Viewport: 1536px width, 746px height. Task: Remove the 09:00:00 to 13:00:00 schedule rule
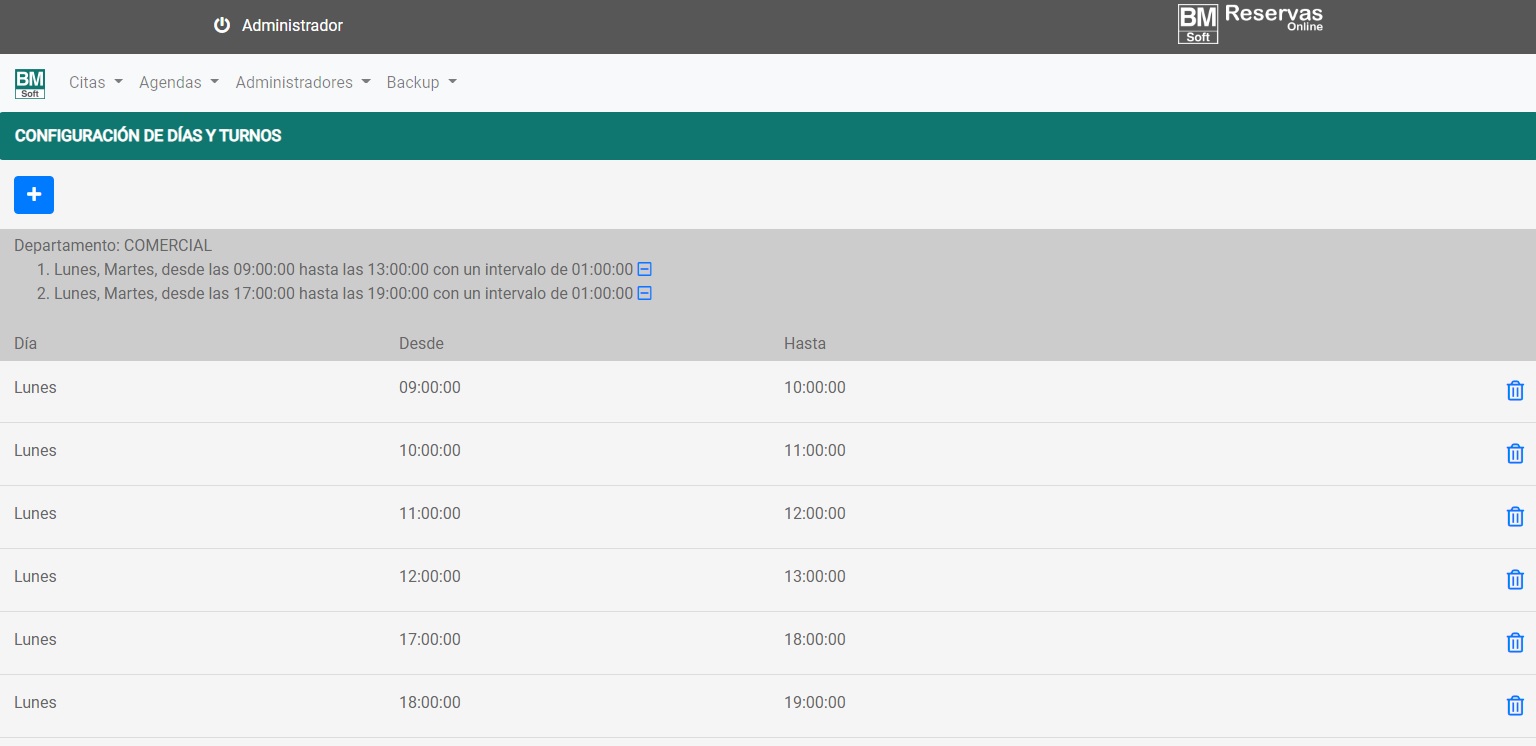pyautogui.click(x=645, y=269)
